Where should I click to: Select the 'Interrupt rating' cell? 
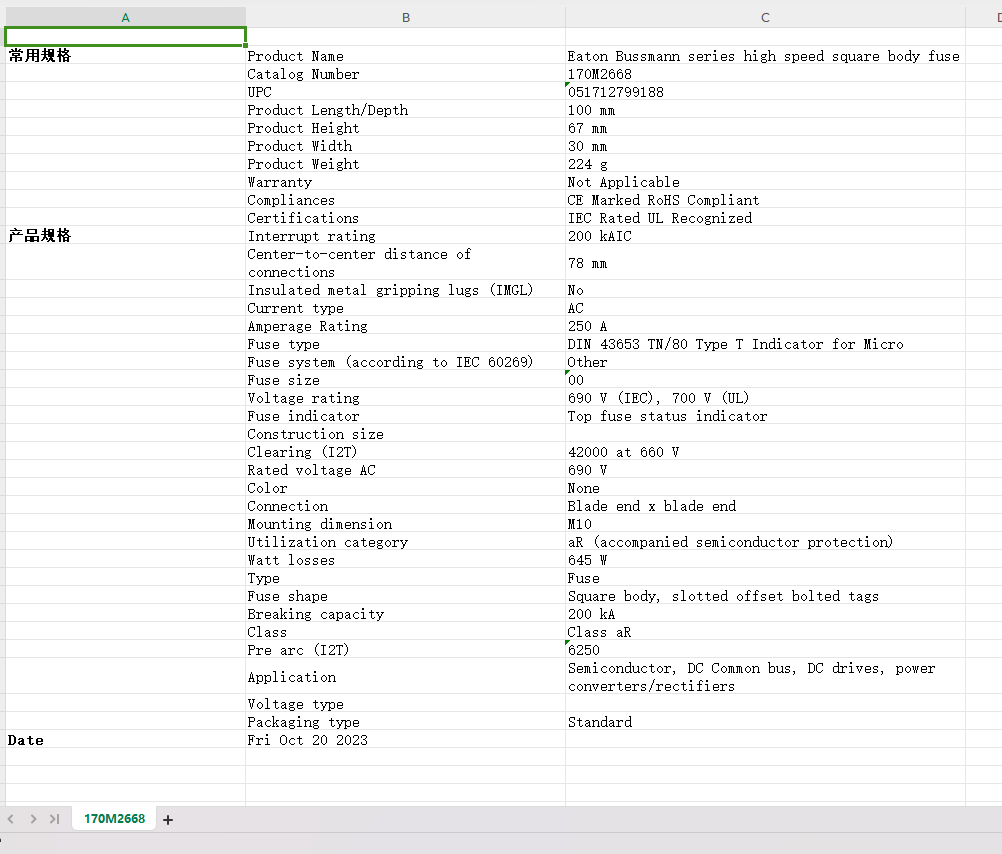coord(406,236)
